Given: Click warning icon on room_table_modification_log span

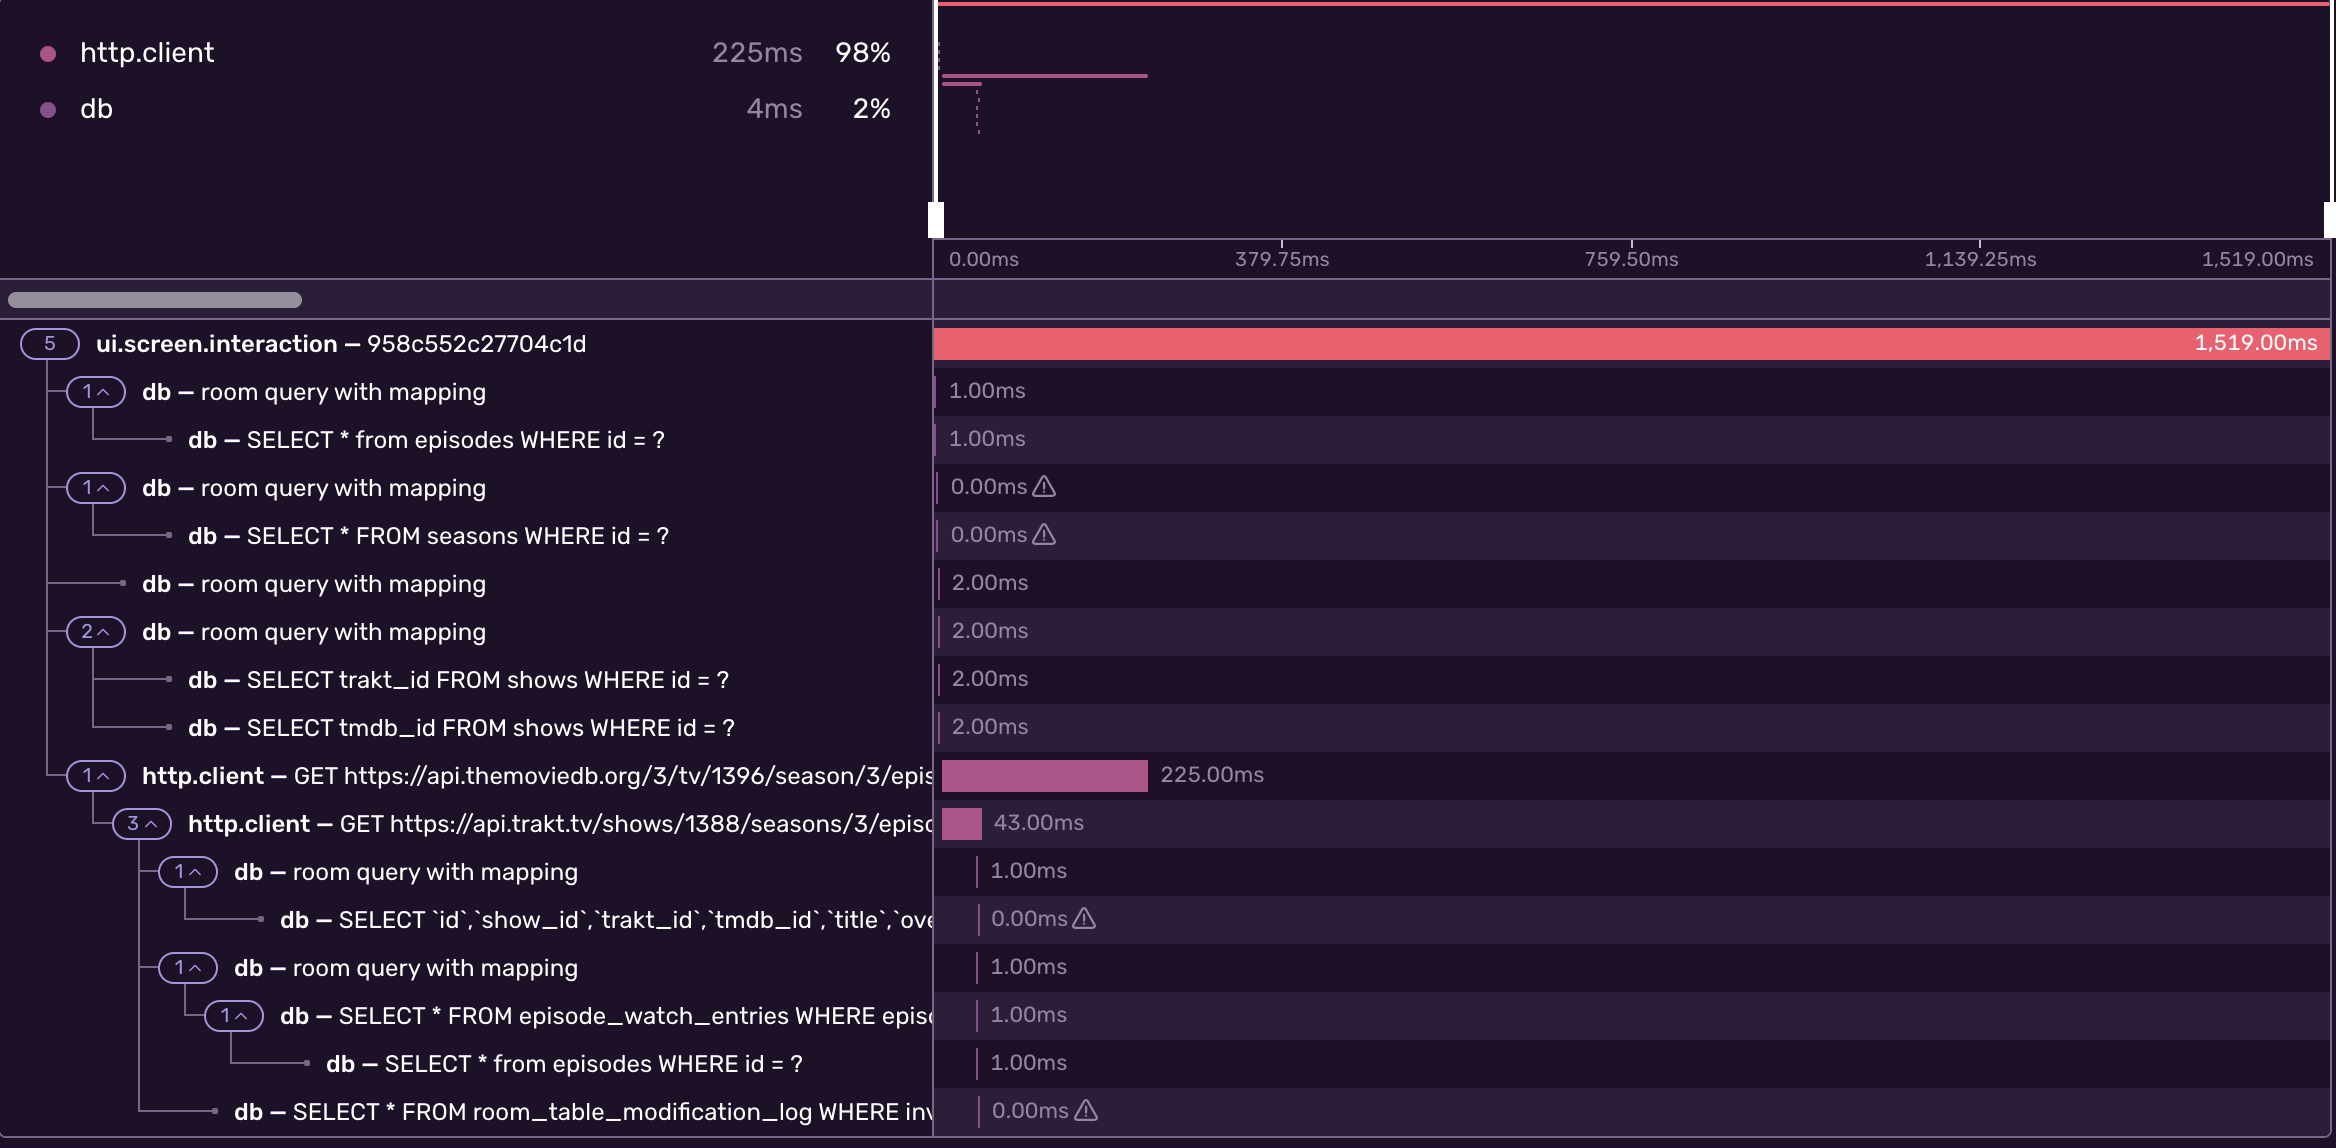Looking at the screenshot, I should click(1086, 1111).
